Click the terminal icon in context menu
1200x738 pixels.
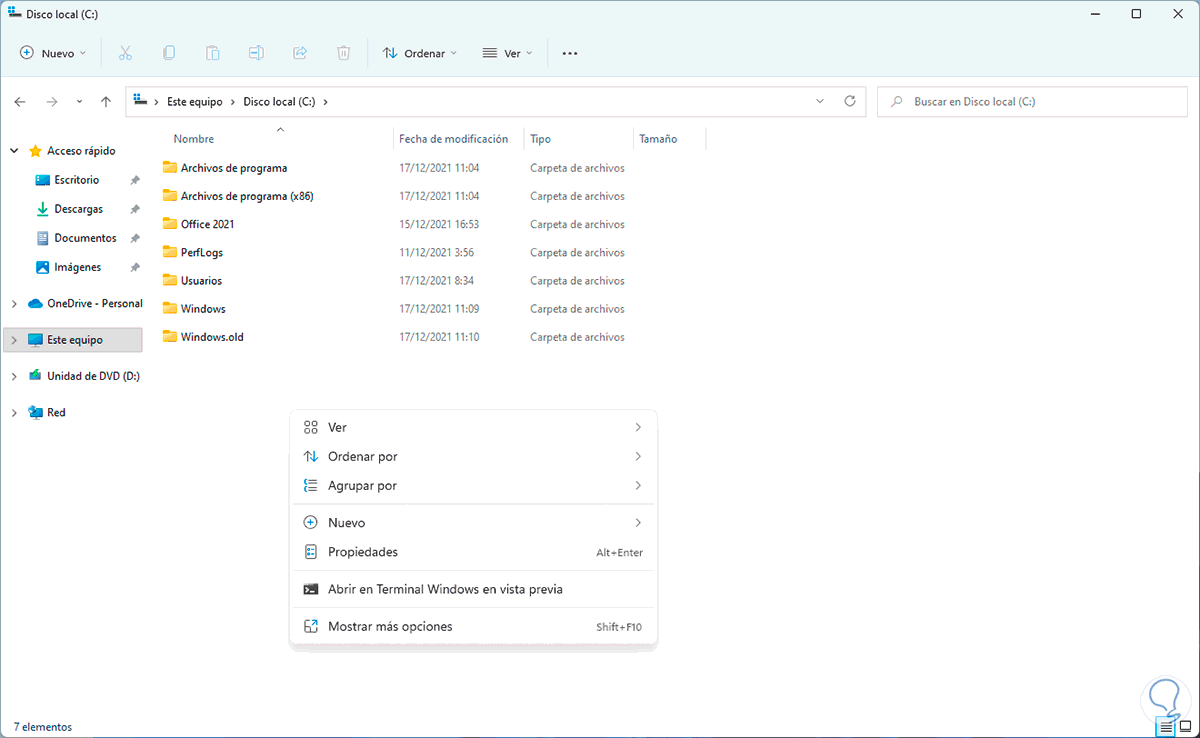coord(310,589)
